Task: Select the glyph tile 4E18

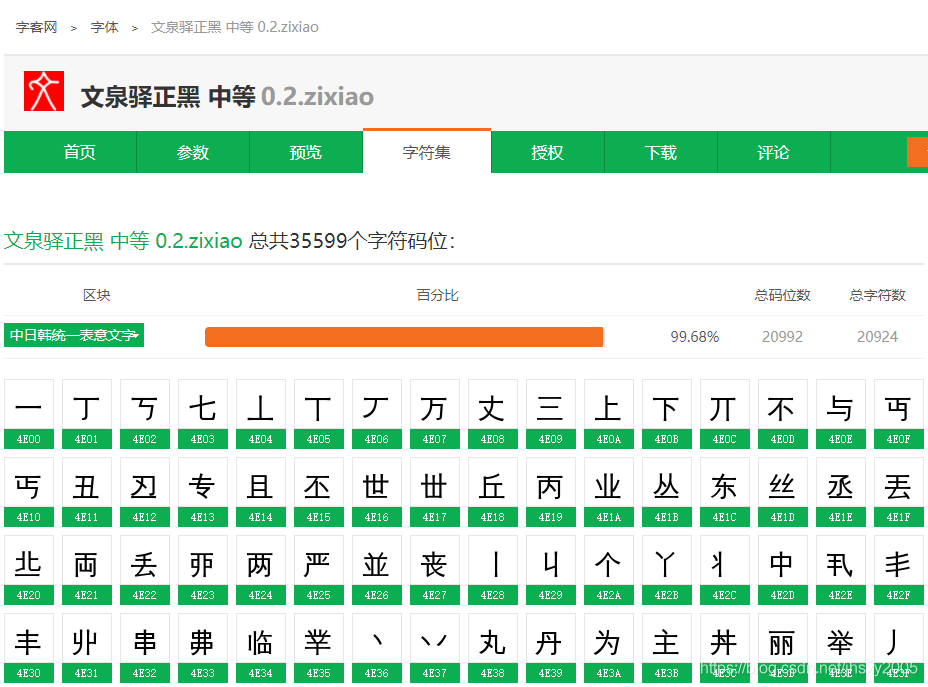Action: coord(492,492)
